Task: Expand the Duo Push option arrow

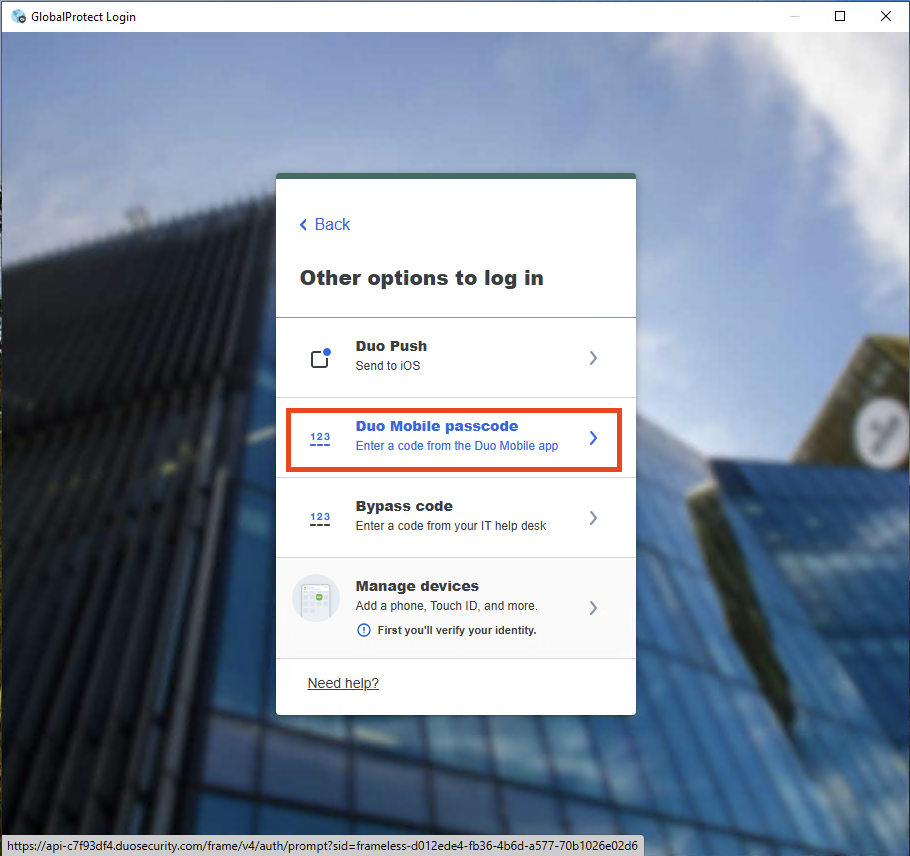Action: point(593,358)
